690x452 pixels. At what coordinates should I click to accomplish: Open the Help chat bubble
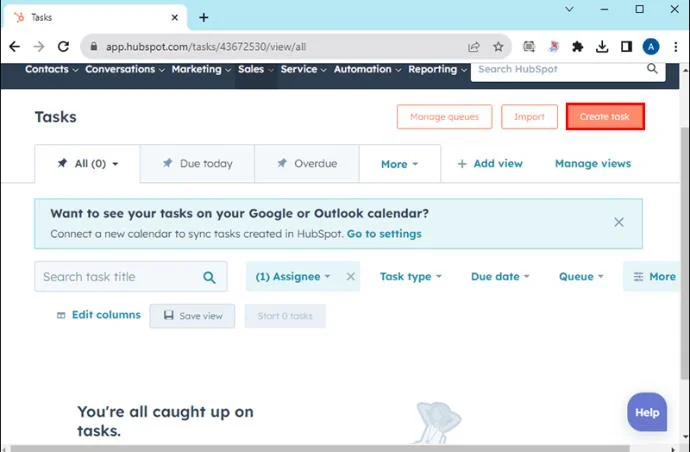pos(647,412)
